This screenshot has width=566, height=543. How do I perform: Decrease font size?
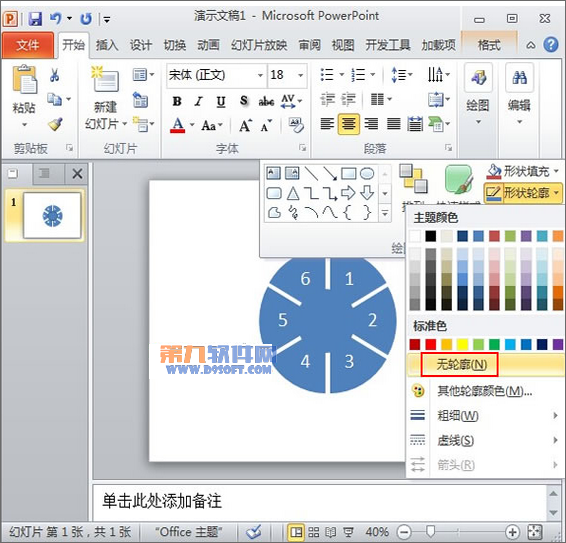[266, 126]
